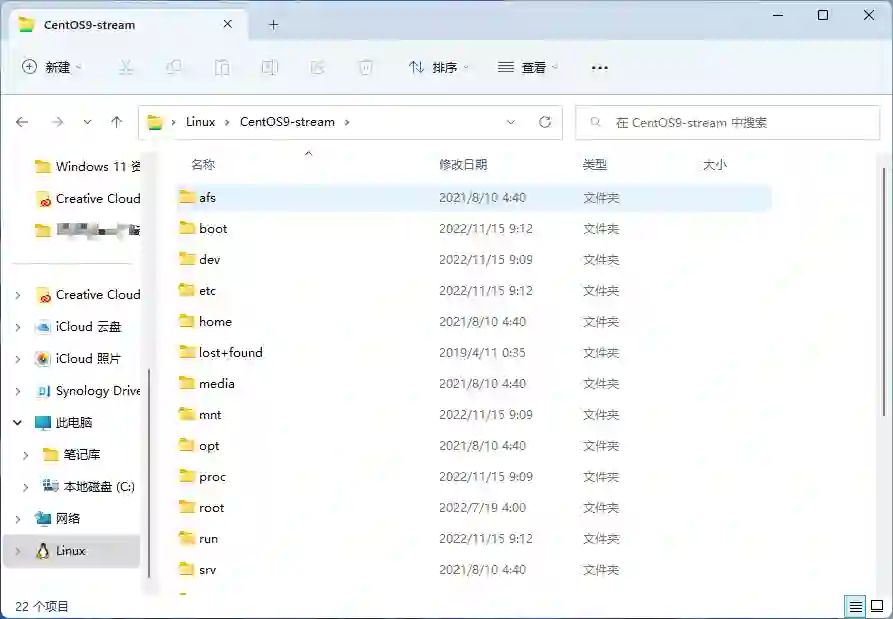
Task: Click the file list vertical scrollbar
Action: 883,290
